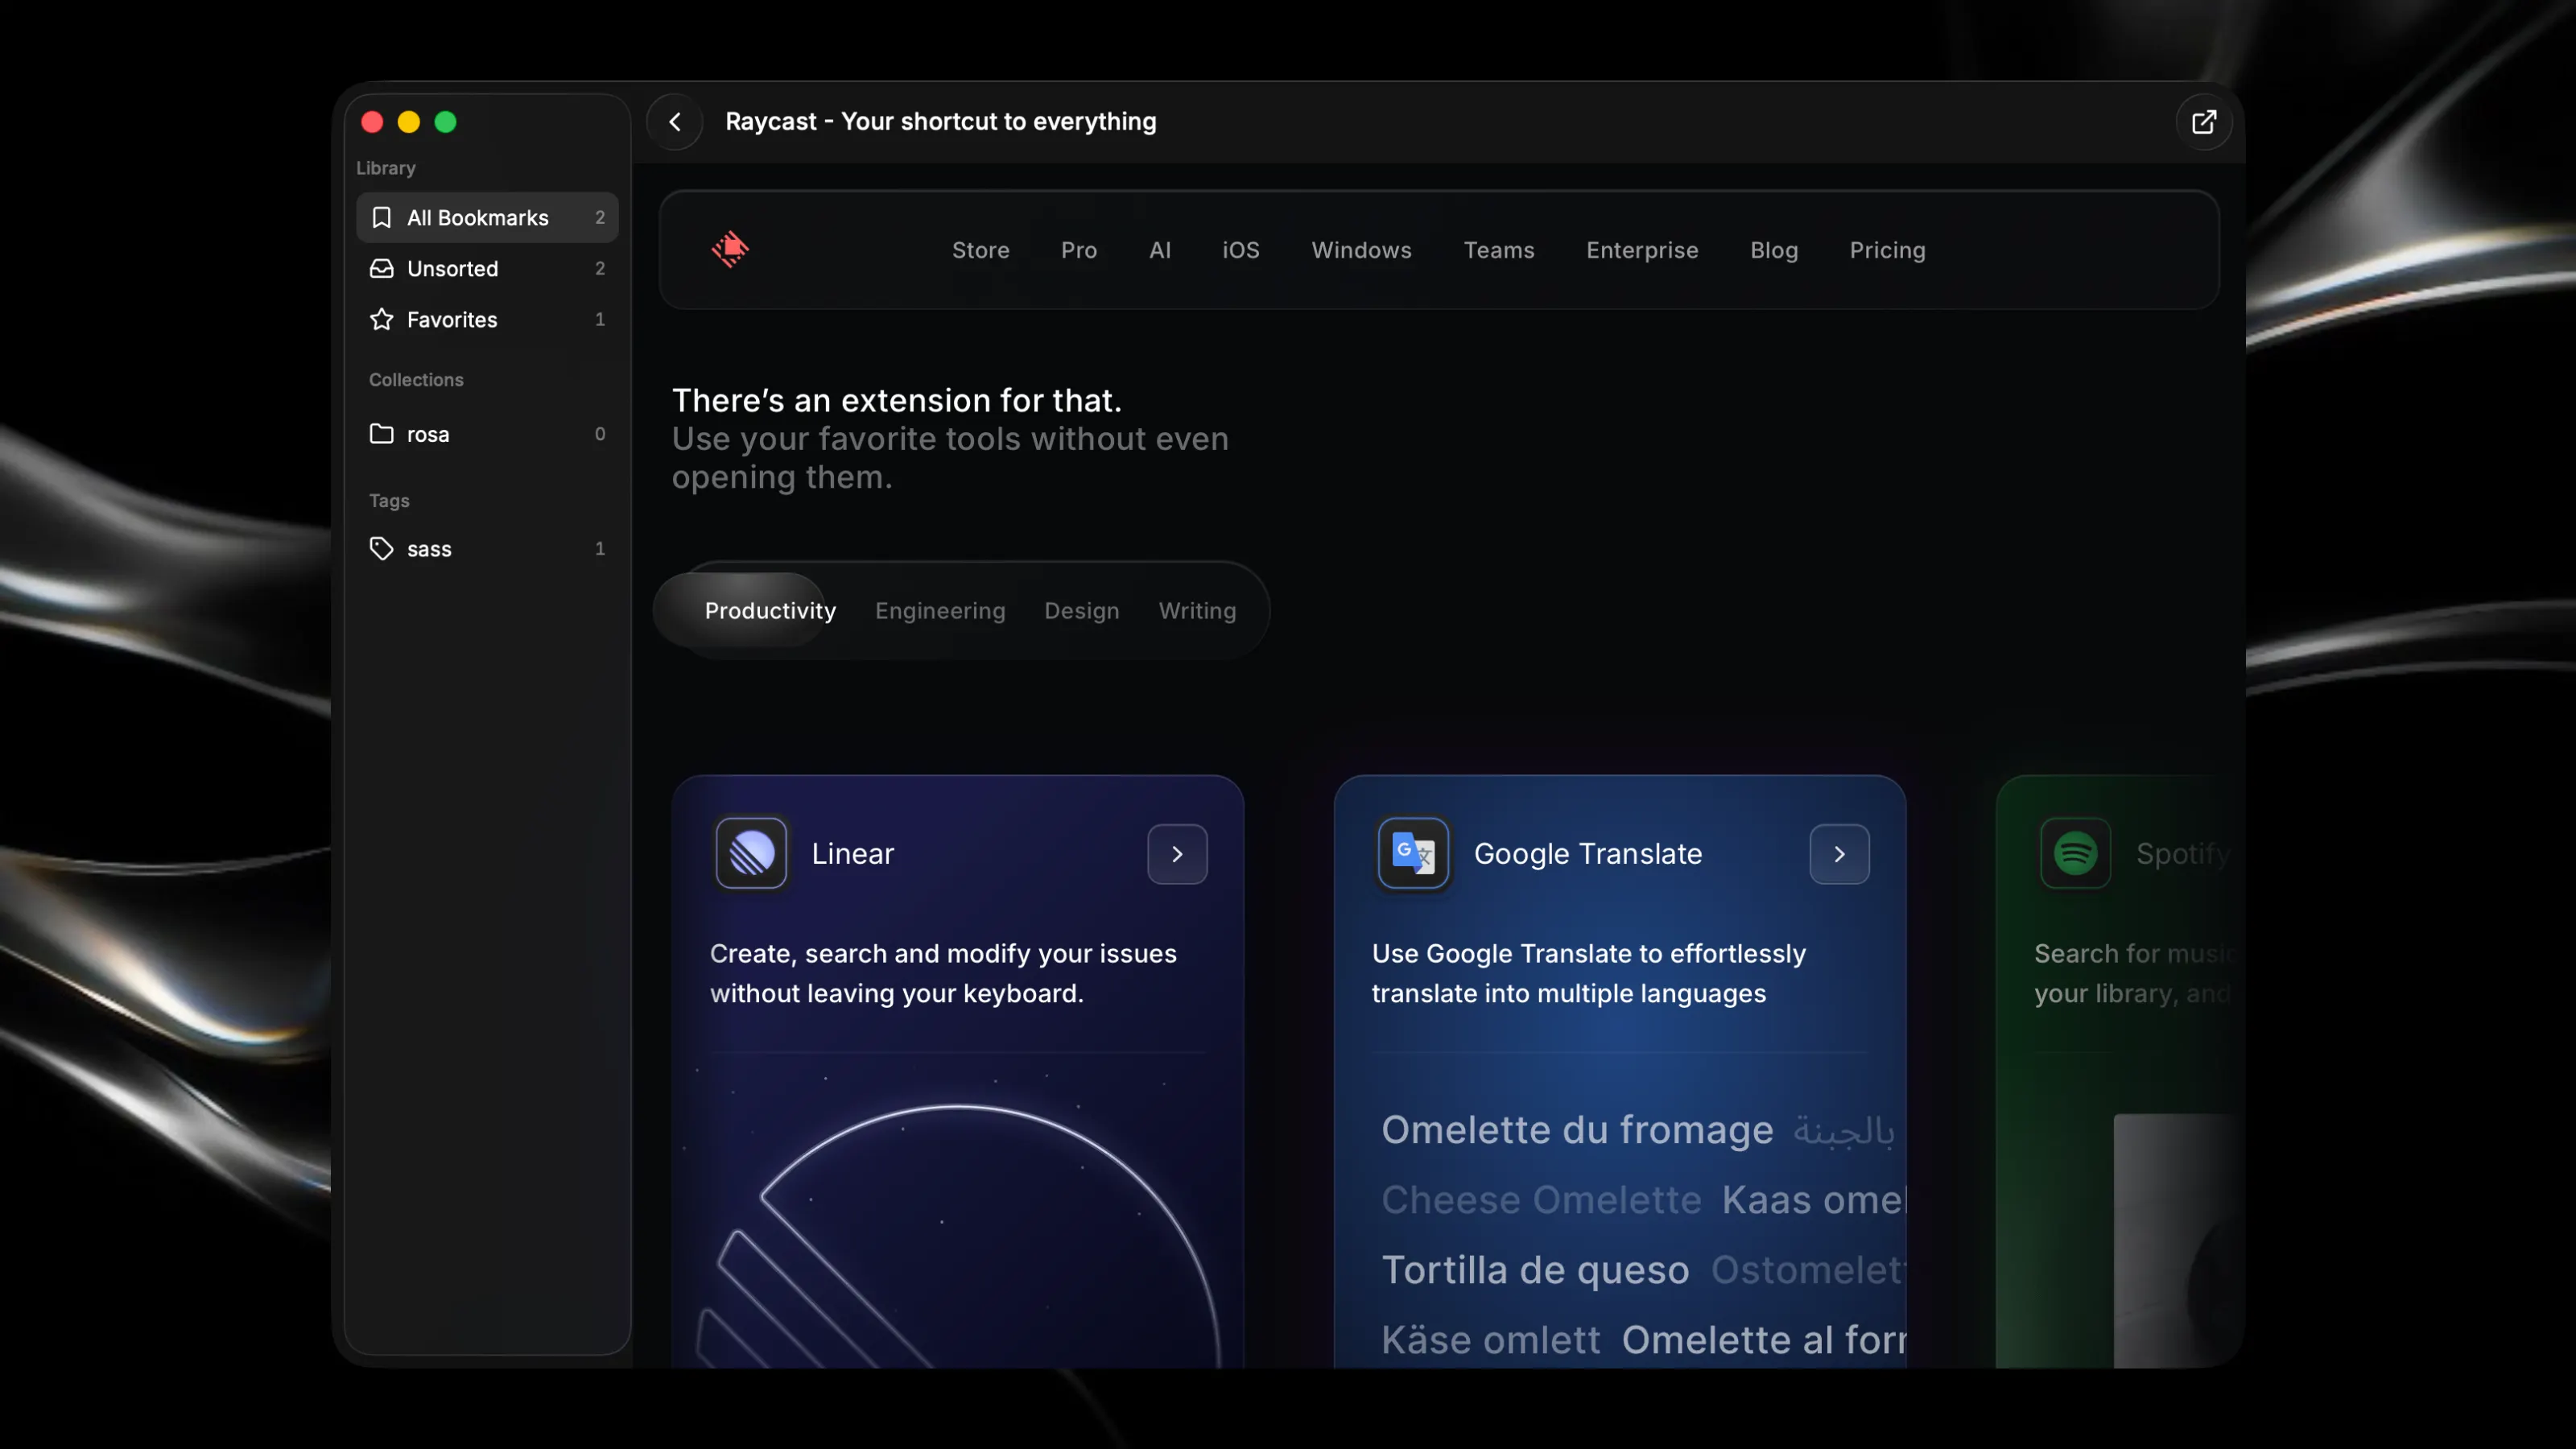
Task: Select Unsorted in the sidebar
Action: [x=487, y=268]
